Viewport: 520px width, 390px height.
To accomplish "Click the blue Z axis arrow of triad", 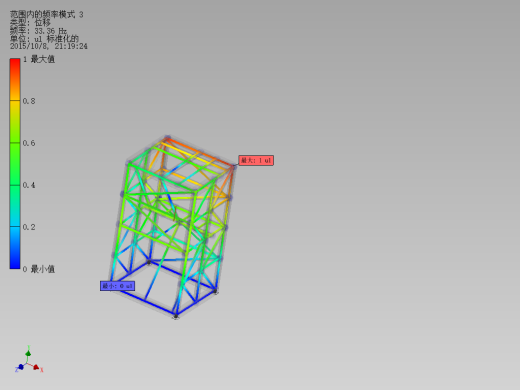I will tap(20, 367).
